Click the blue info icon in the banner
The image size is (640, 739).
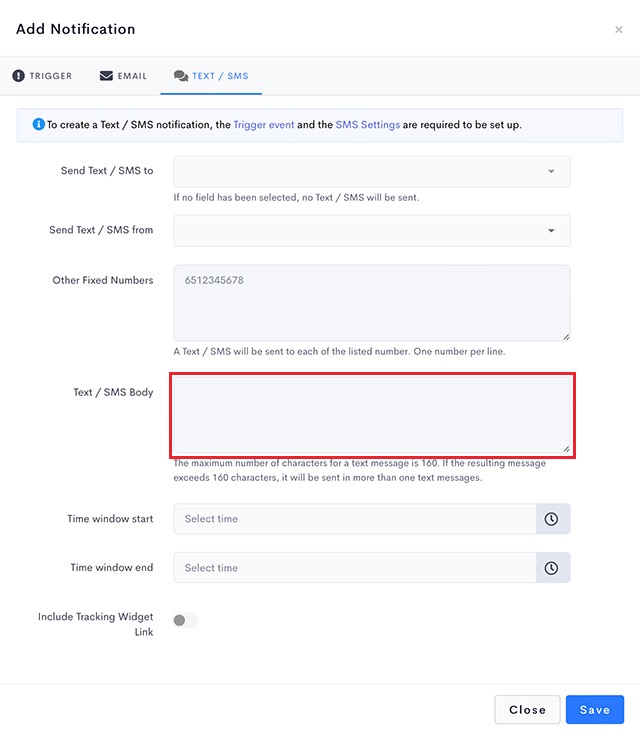[38, 125]
